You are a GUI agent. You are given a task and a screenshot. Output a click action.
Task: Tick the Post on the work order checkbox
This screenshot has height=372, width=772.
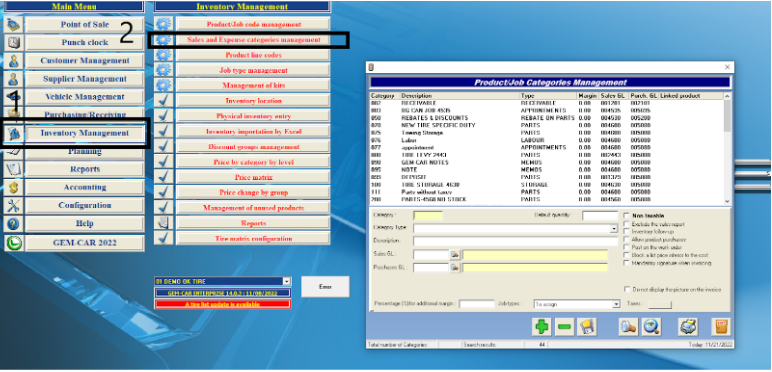pos(627,248)
